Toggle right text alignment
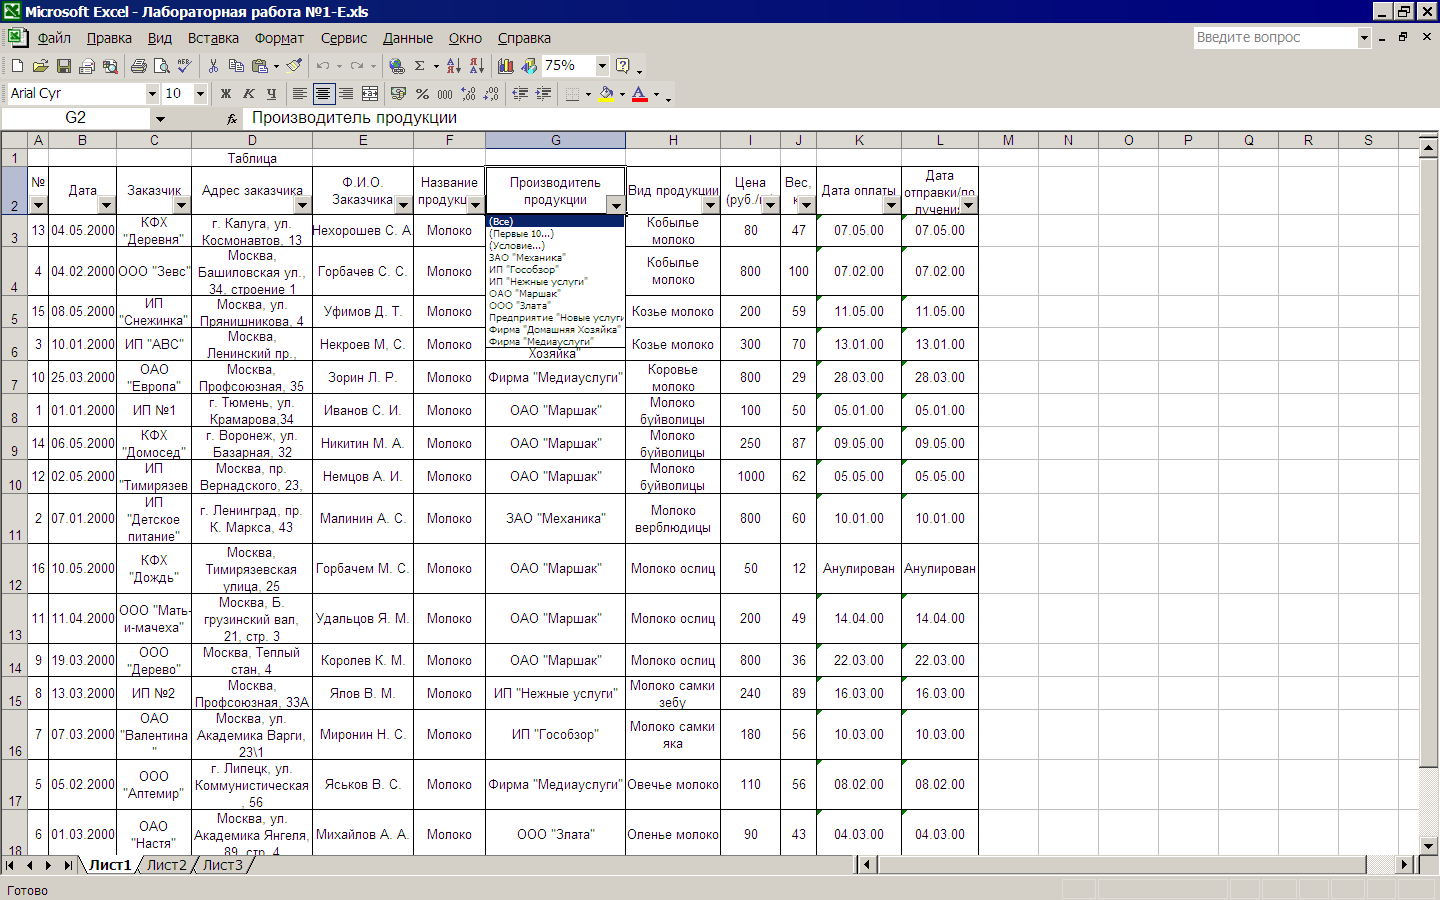The height and width of the screenshot is (900, 1440). [346, 93]
